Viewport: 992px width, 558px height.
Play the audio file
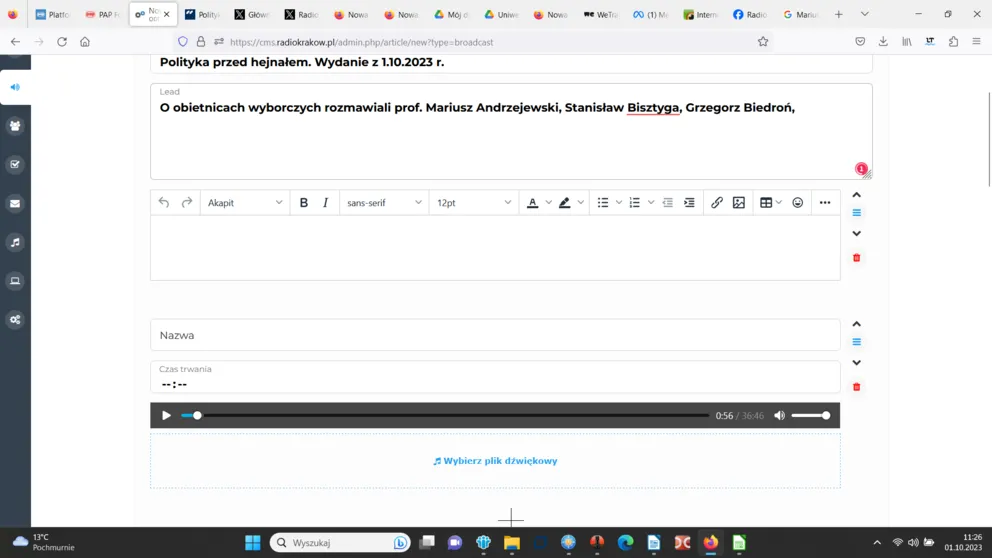(166, 416)
